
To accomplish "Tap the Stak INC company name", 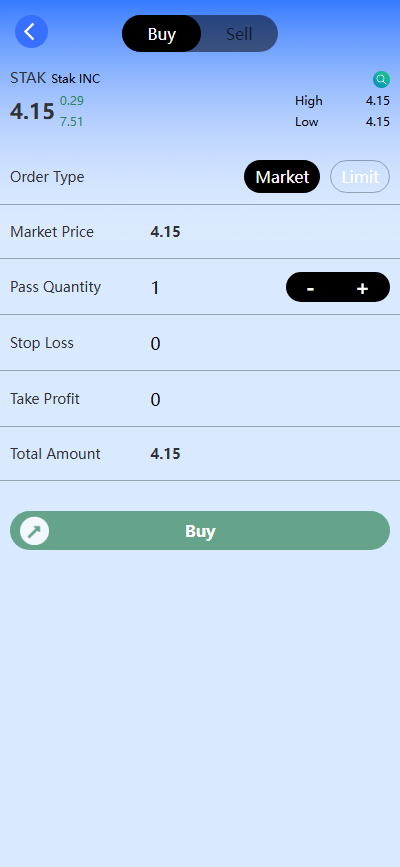I will (x=76, y=79).
